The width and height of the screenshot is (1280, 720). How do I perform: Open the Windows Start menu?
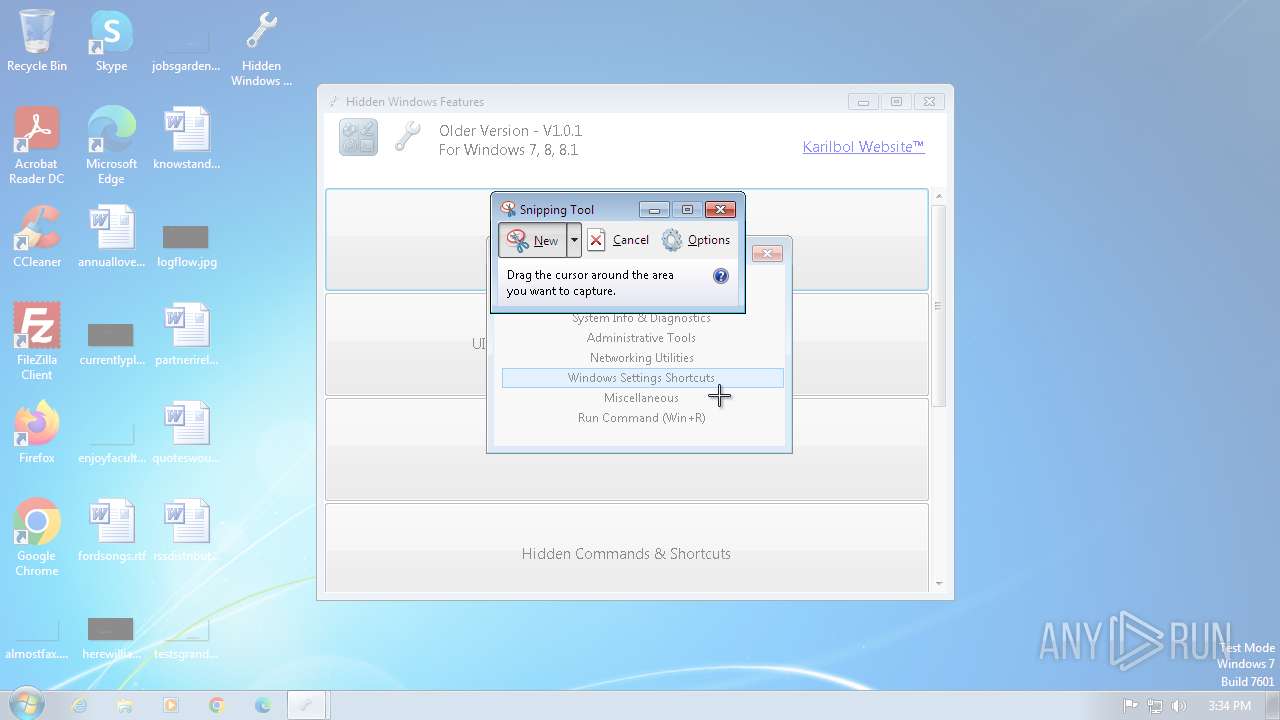click(x=27, y=705)
